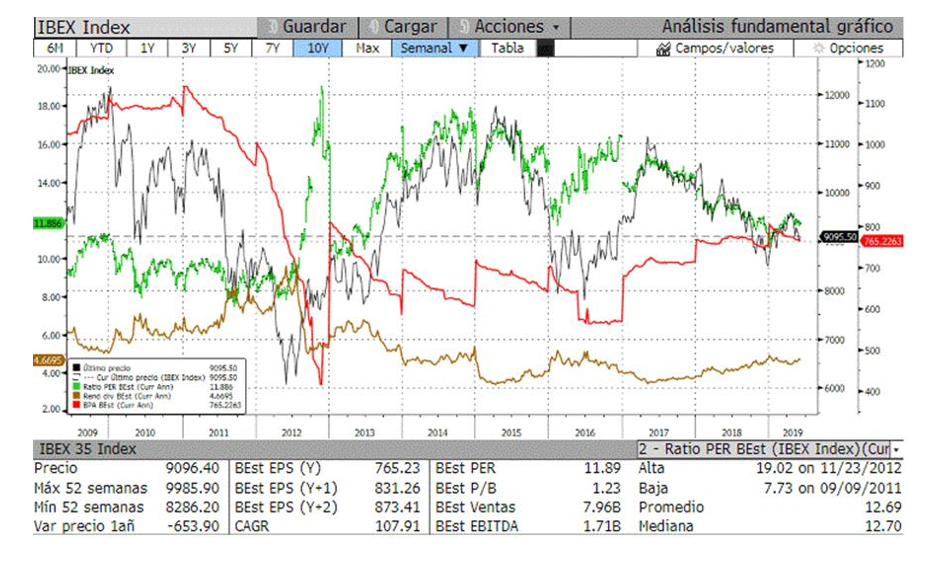Click the Alta value 19.02 on 11/23/2012
941x565 pixels.
click(x=829, y=468)
